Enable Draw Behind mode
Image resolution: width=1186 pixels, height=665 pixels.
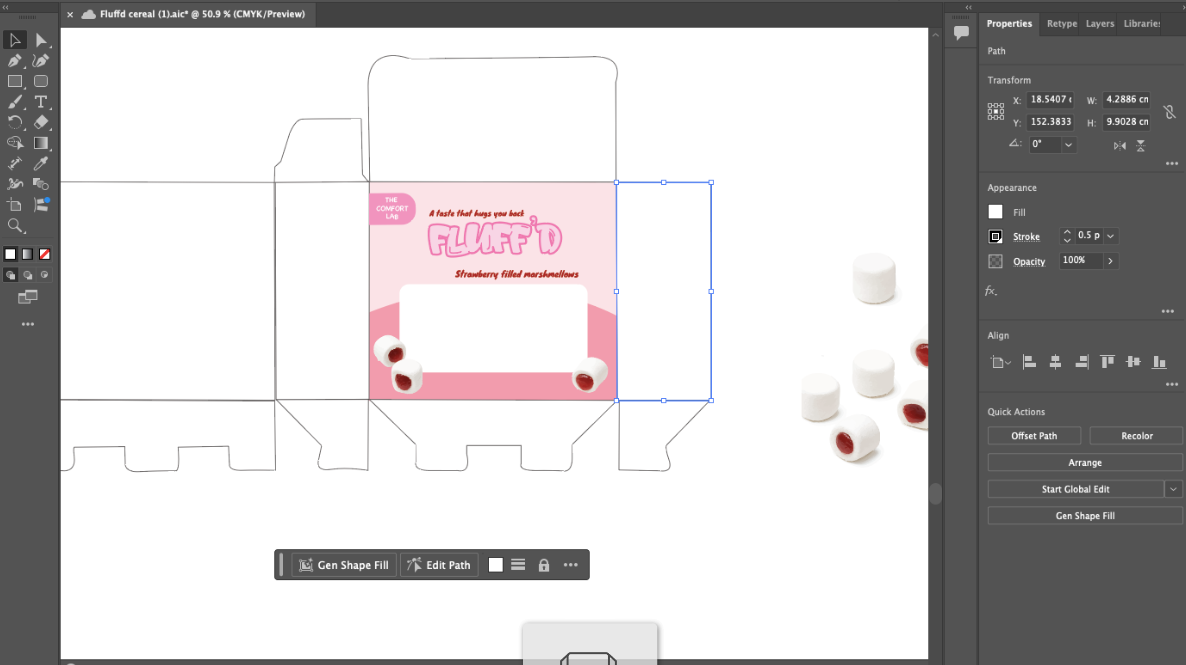point(28,275)
